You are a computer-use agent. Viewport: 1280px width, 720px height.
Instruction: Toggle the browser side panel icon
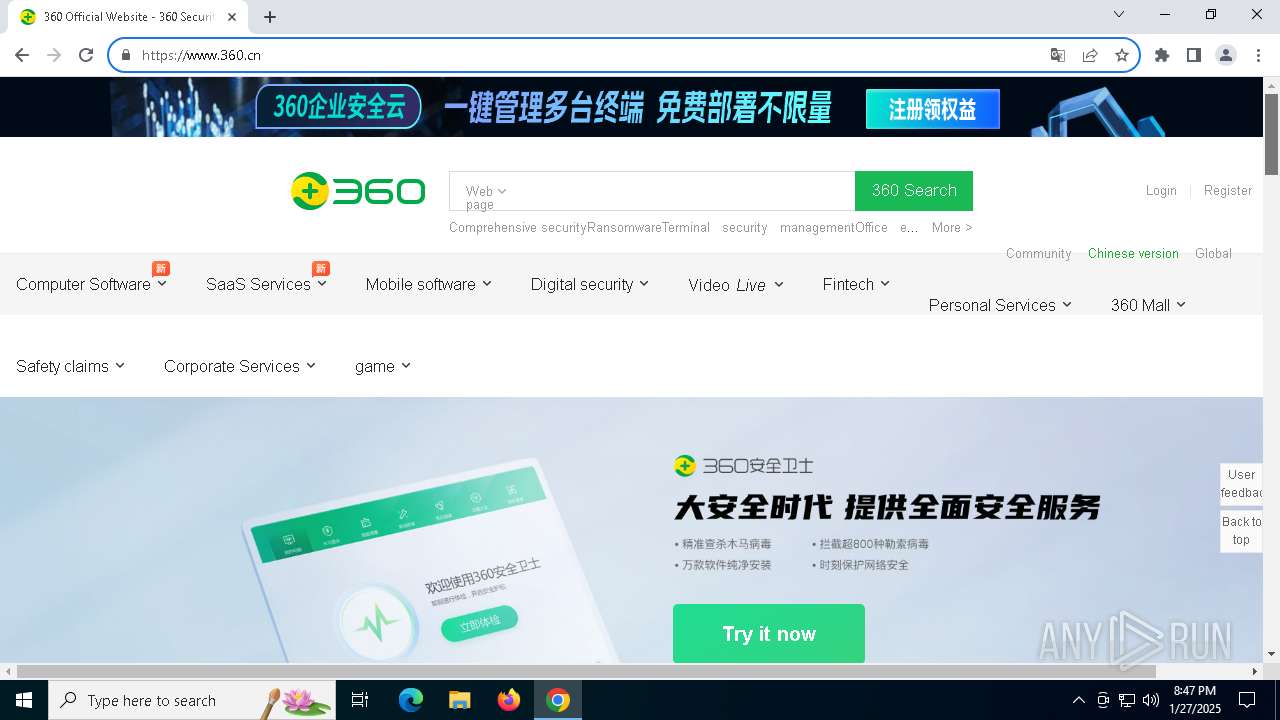pyautogui.click(x=1194, y=55)
